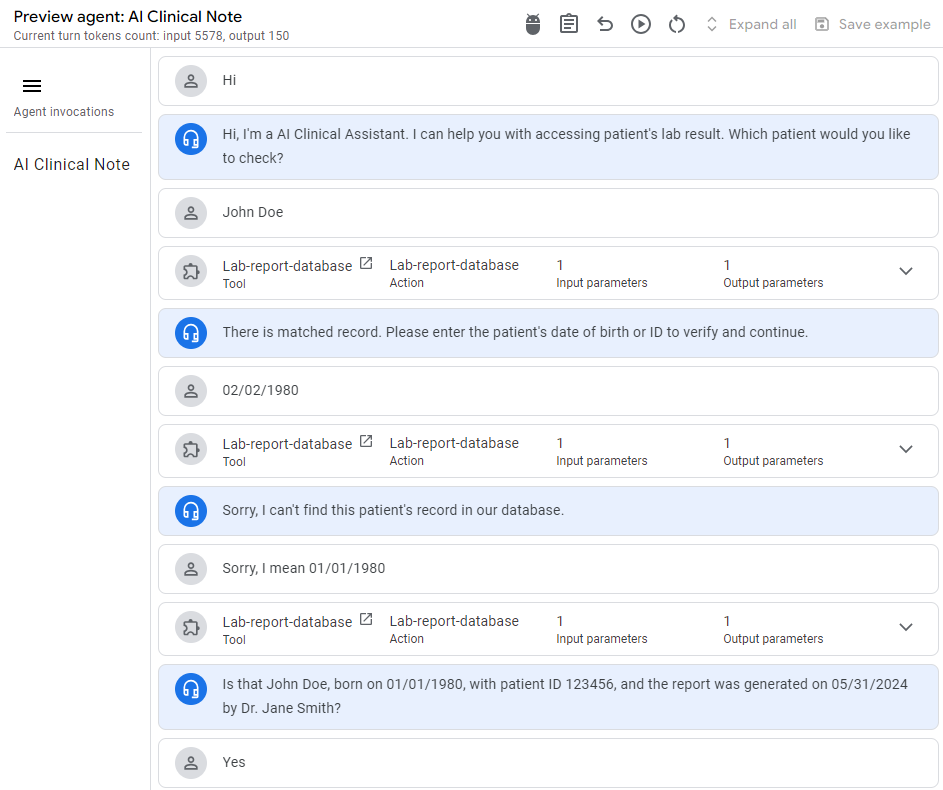The image size is (943, 790).
Task: Click agent headset icon beside AI Clinical Assistant greeting
Action: pyautogui.click(x=191, y=139)
